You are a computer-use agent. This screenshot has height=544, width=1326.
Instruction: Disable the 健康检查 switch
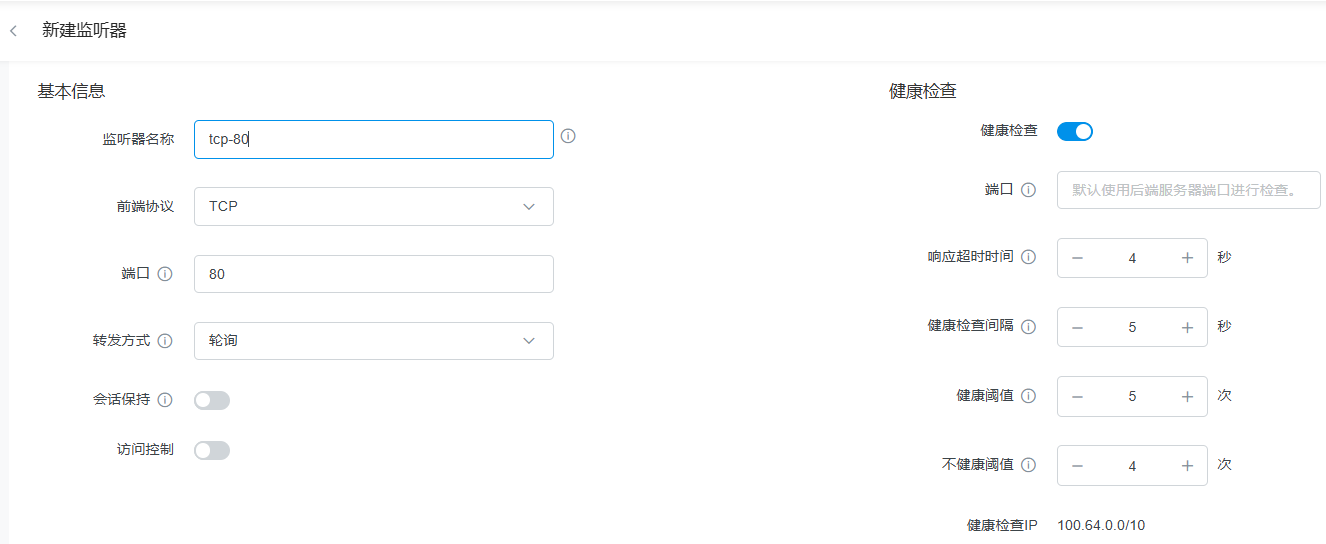[x=1075, y=131]
